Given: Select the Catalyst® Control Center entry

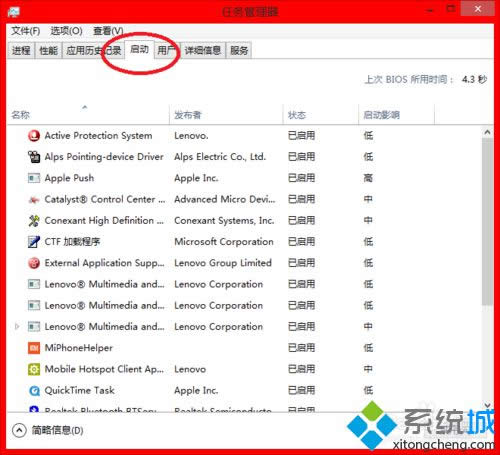Looking at the screenshot, I should [x=105, y=199].
